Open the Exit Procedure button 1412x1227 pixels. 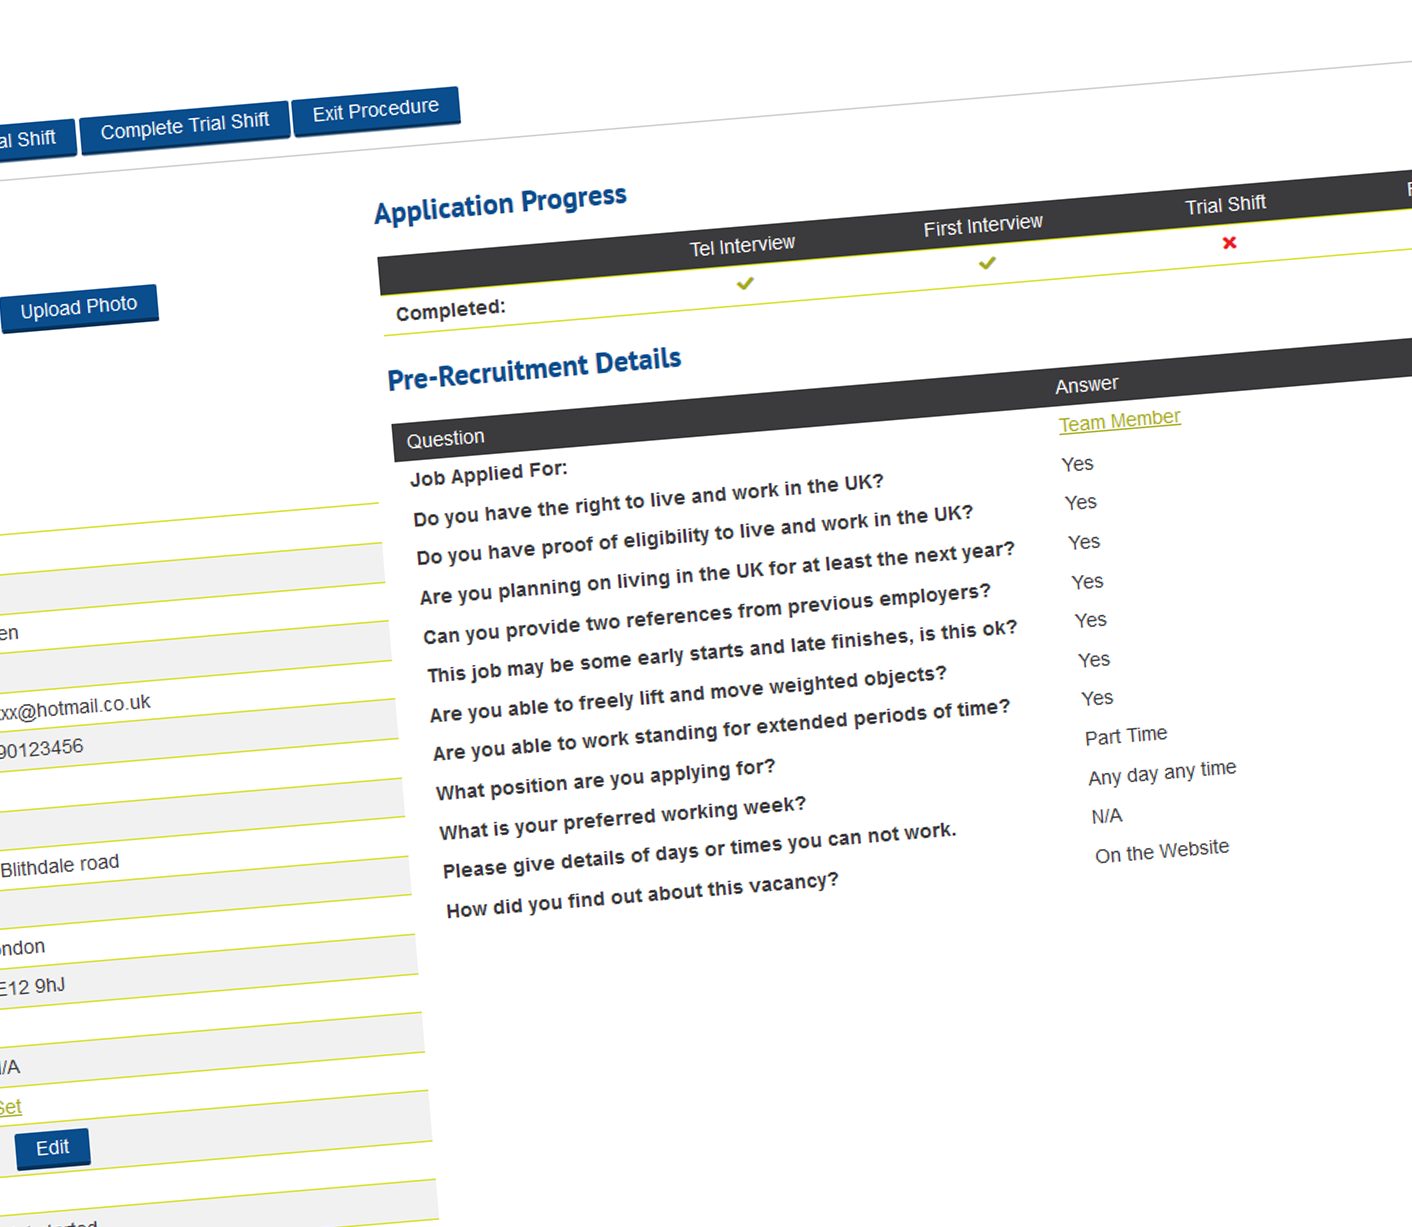[376, 110]
